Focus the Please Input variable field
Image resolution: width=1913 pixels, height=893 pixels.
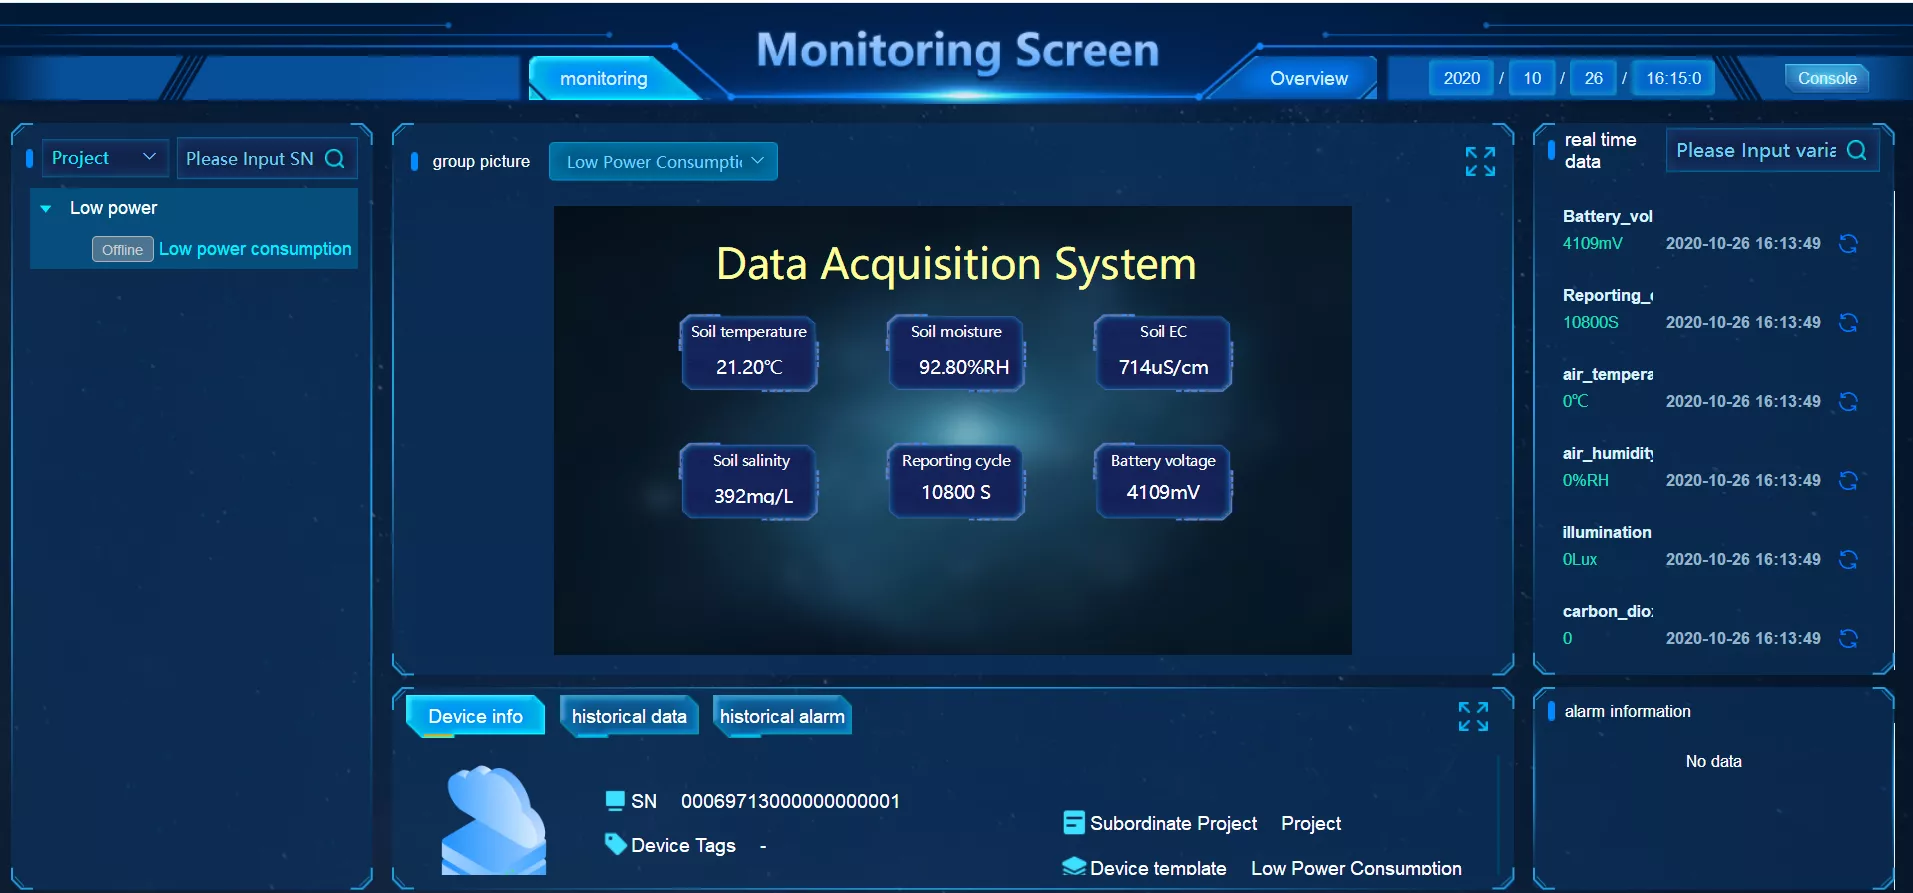tap(1756, 150)
